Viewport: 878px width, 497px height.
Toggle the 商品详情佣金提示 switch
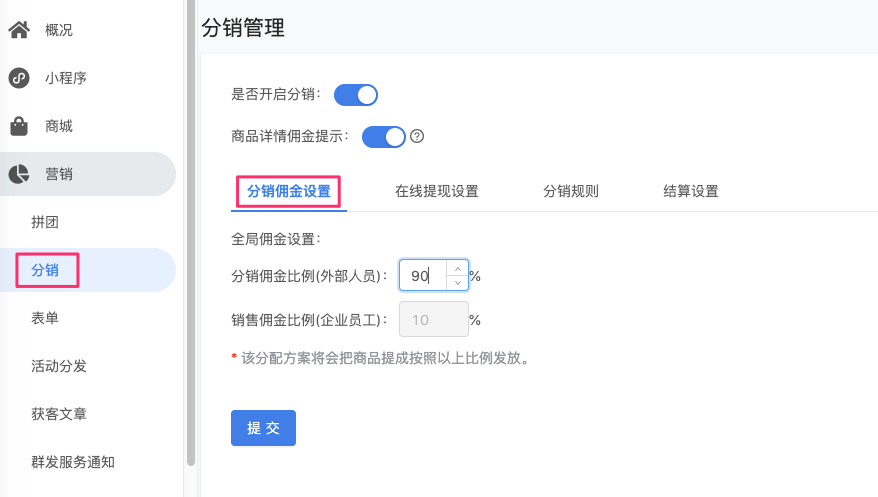(384, 137)
